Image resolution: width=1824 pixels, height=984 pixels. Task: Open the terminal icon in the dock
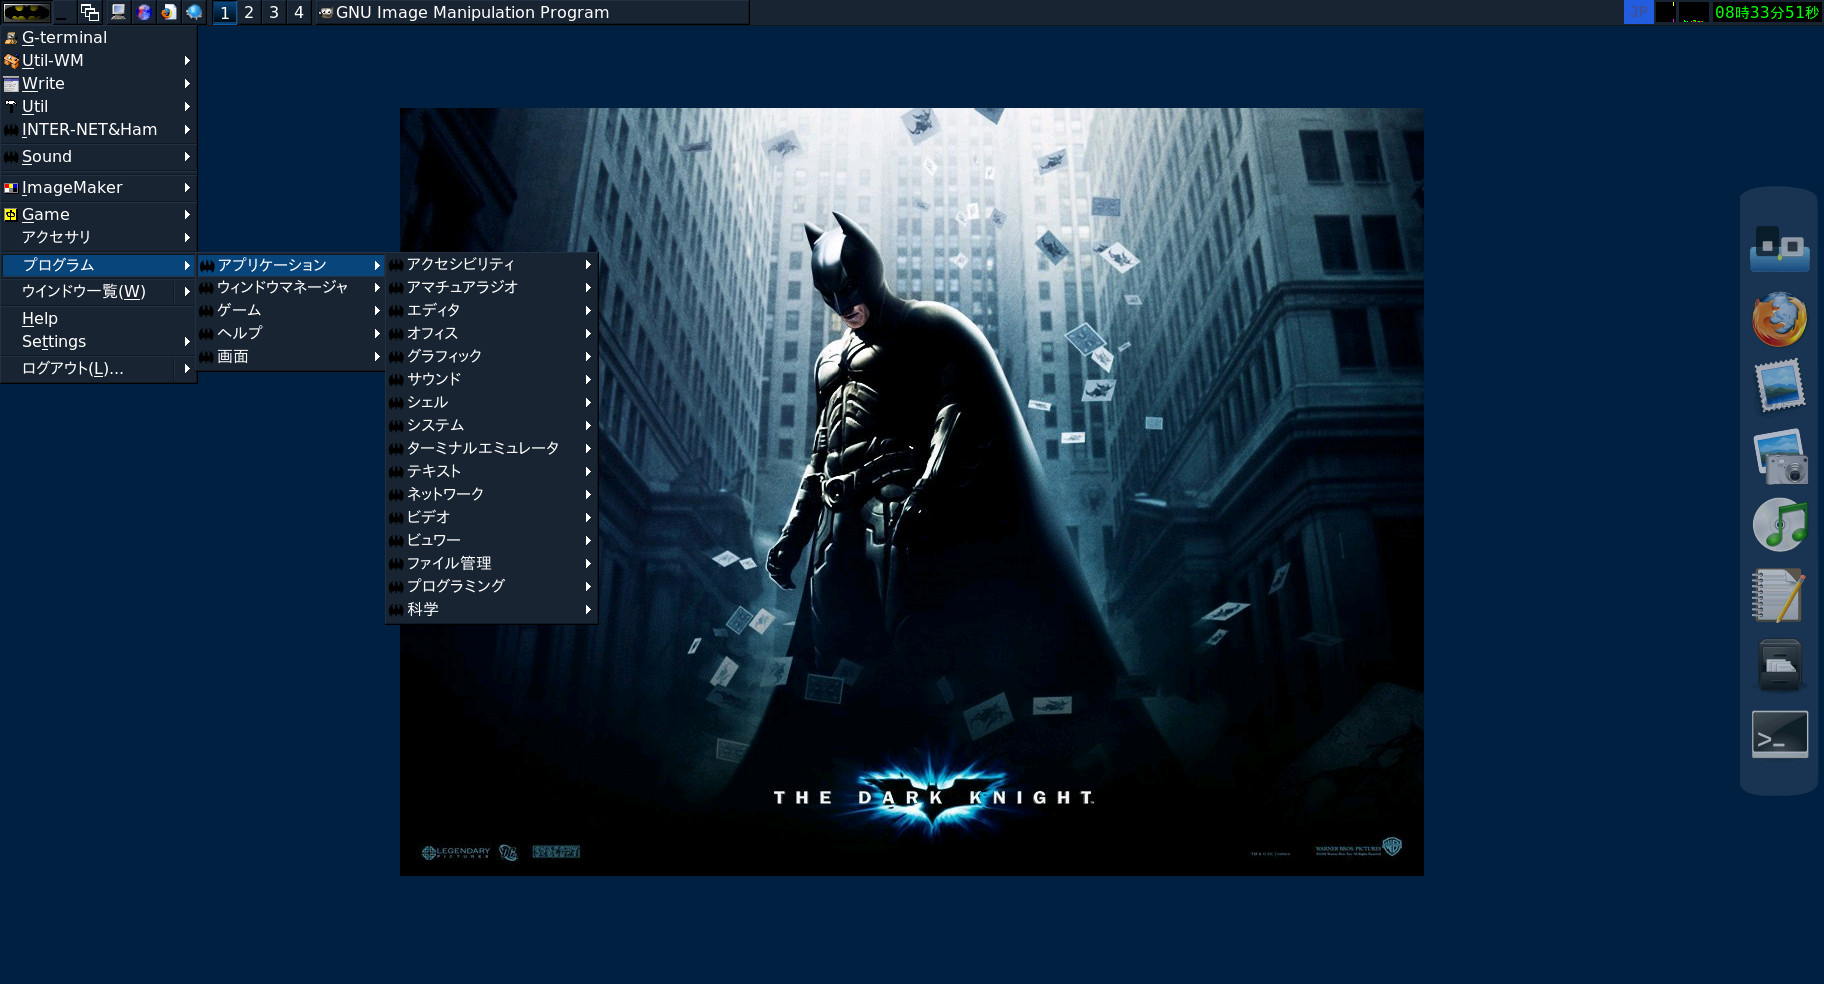[1779, 735]
